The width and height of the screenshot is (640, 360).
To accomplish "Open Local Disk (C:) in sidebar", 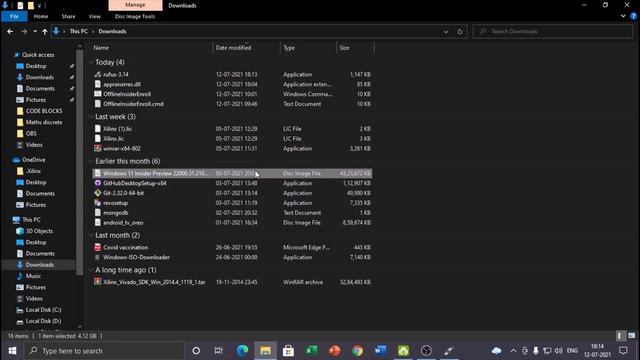I will (x=43, y=310).
